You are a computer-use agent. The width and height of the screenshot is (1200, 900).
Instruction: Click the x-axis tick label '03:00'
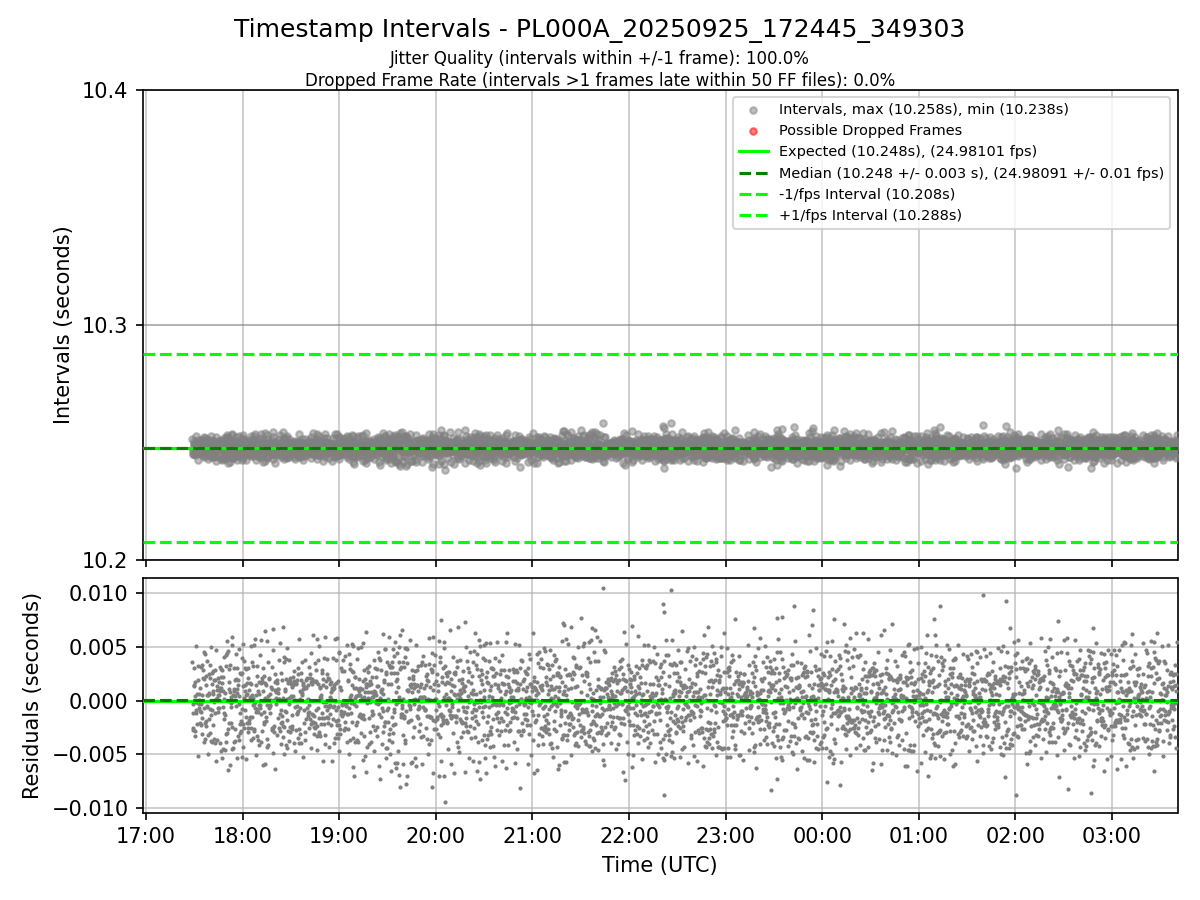(x=1112, y=835)
